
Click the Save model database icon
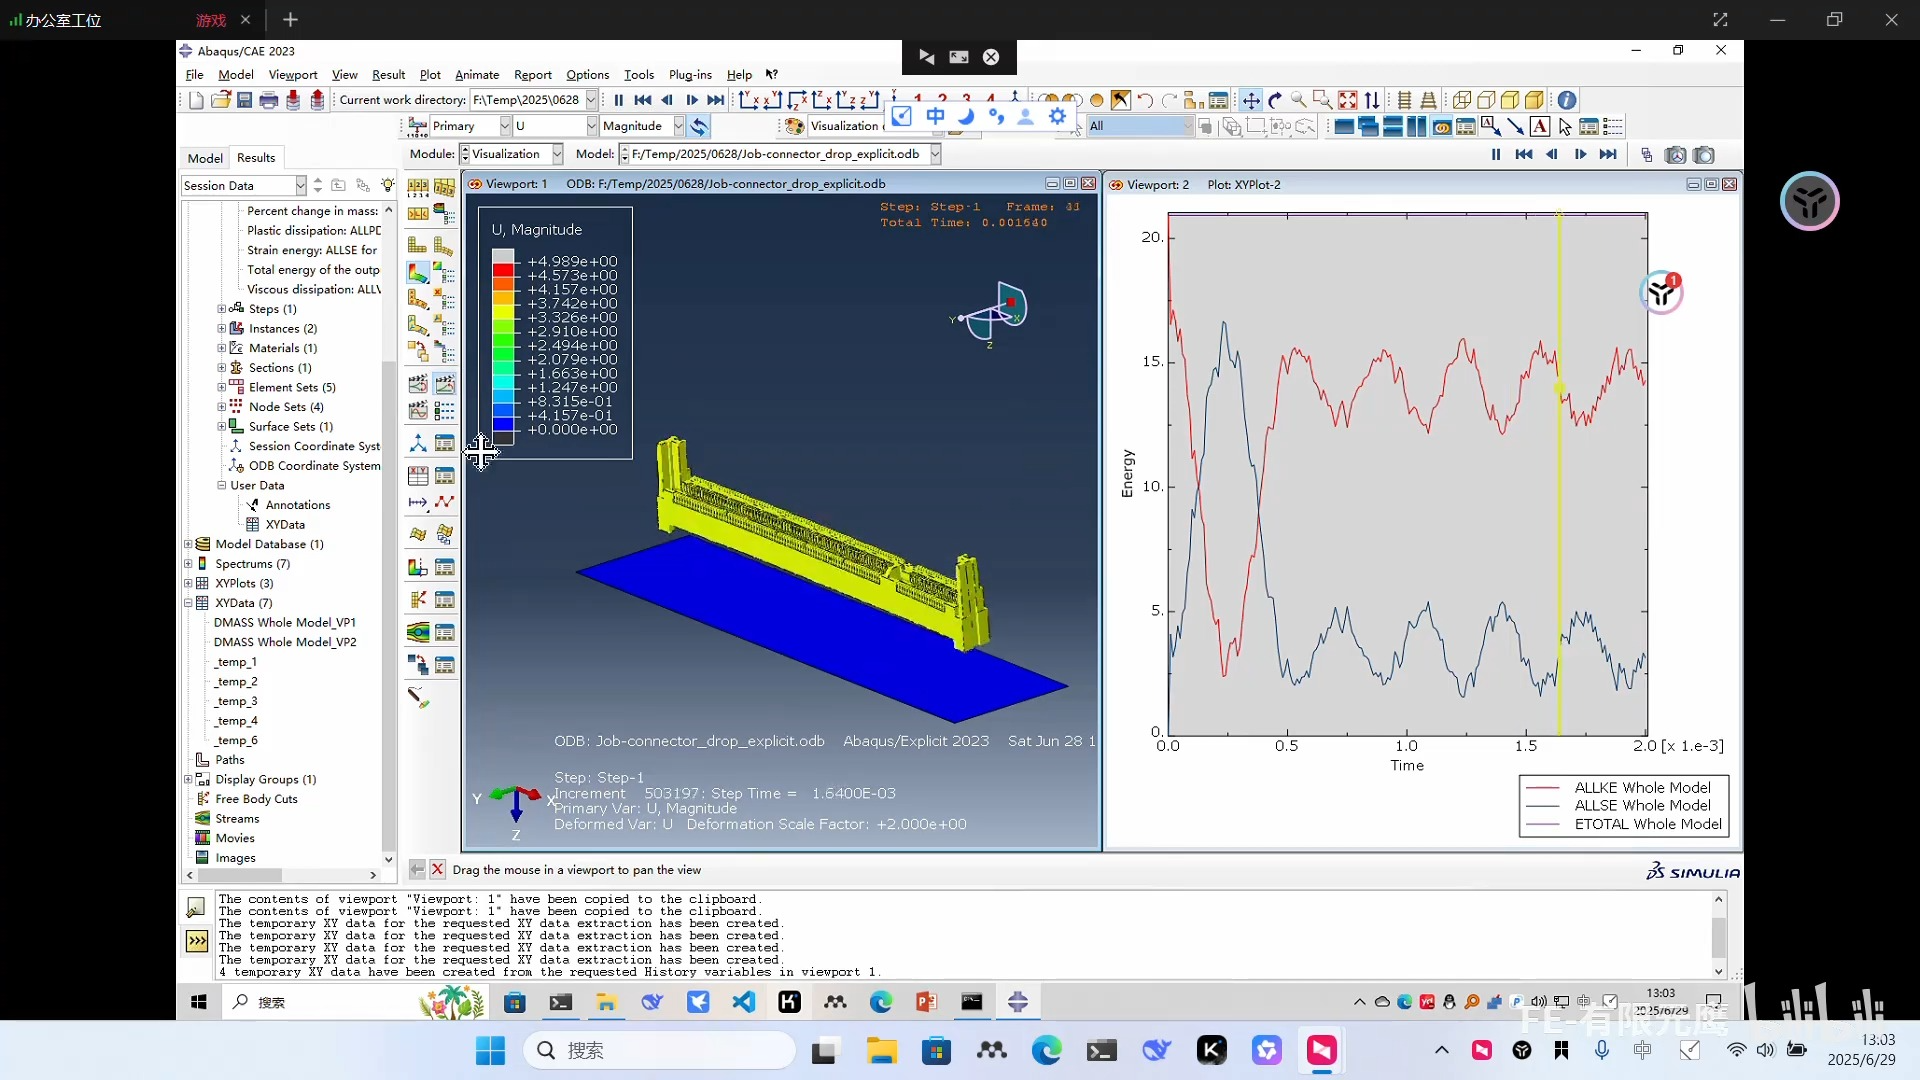(244, 100)
